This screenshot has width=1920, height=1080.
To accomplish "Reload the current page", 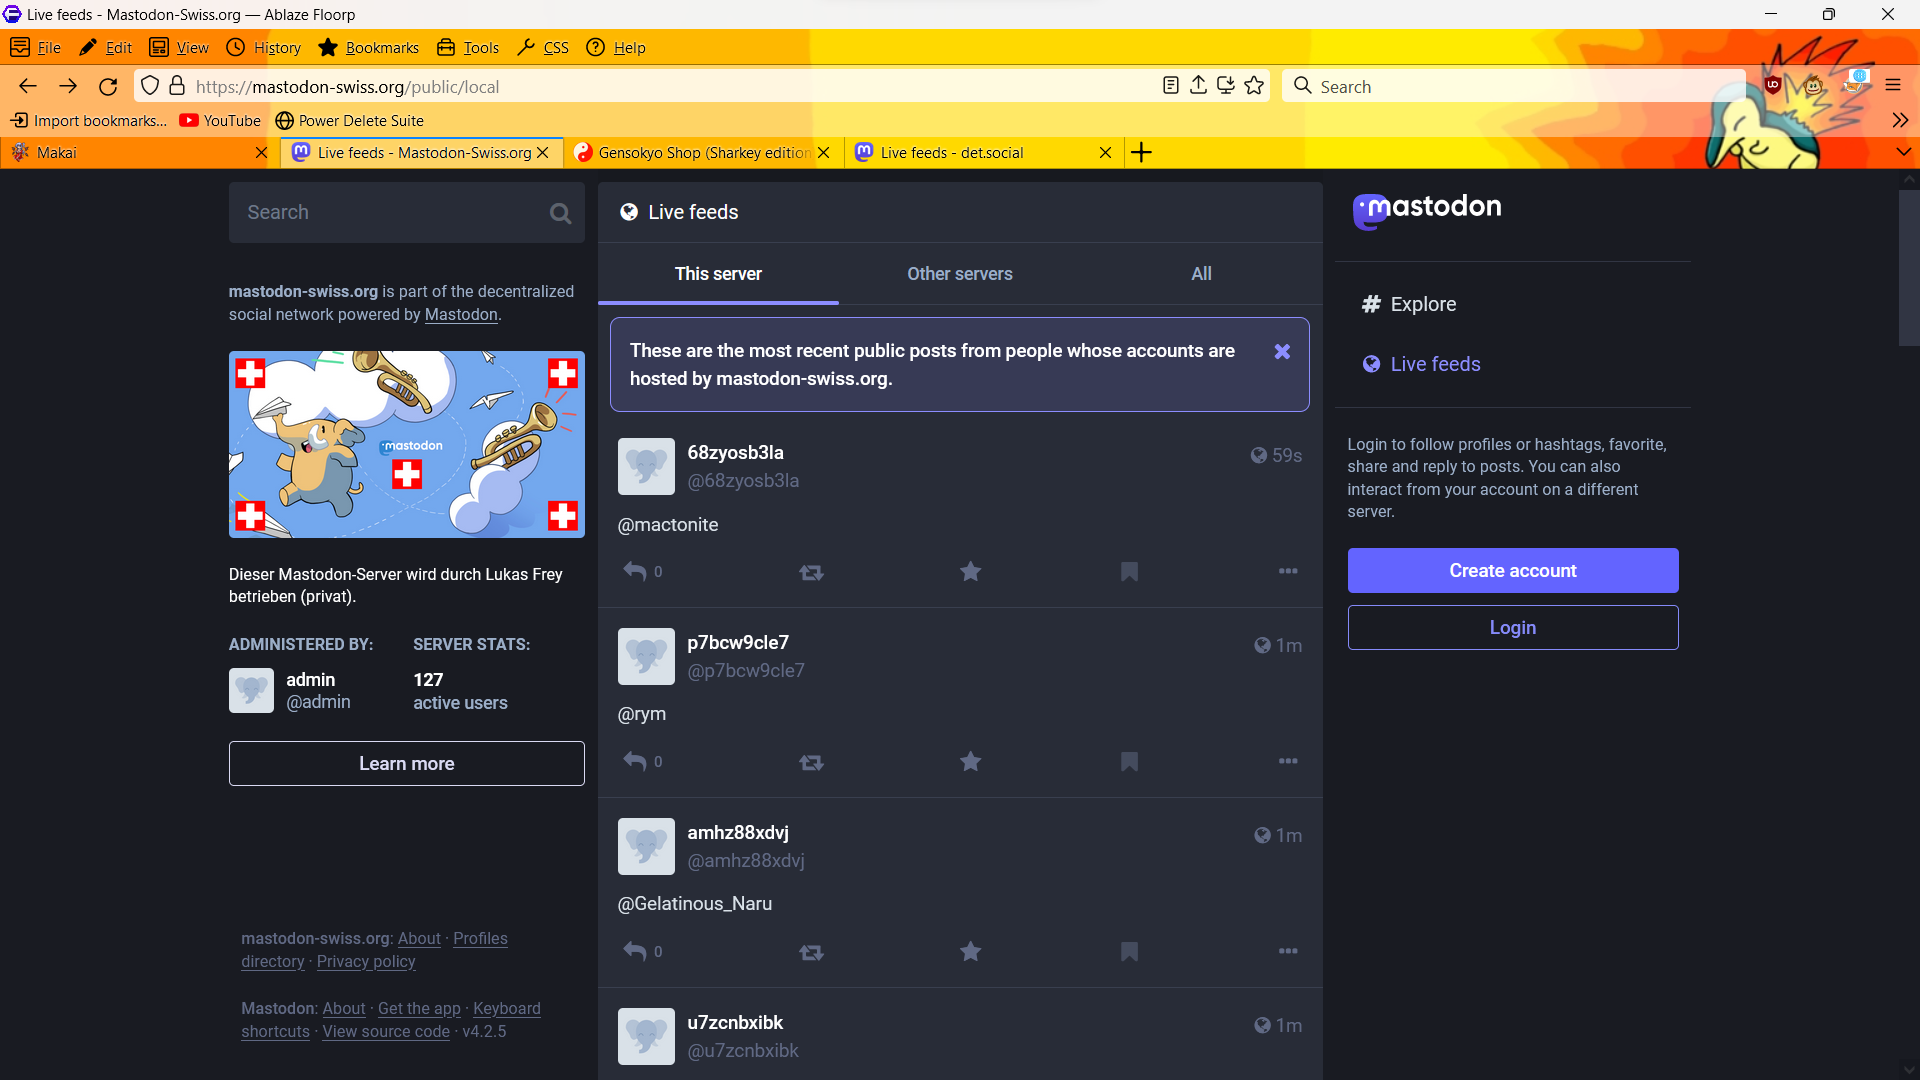I will click(x=108, y=86).
